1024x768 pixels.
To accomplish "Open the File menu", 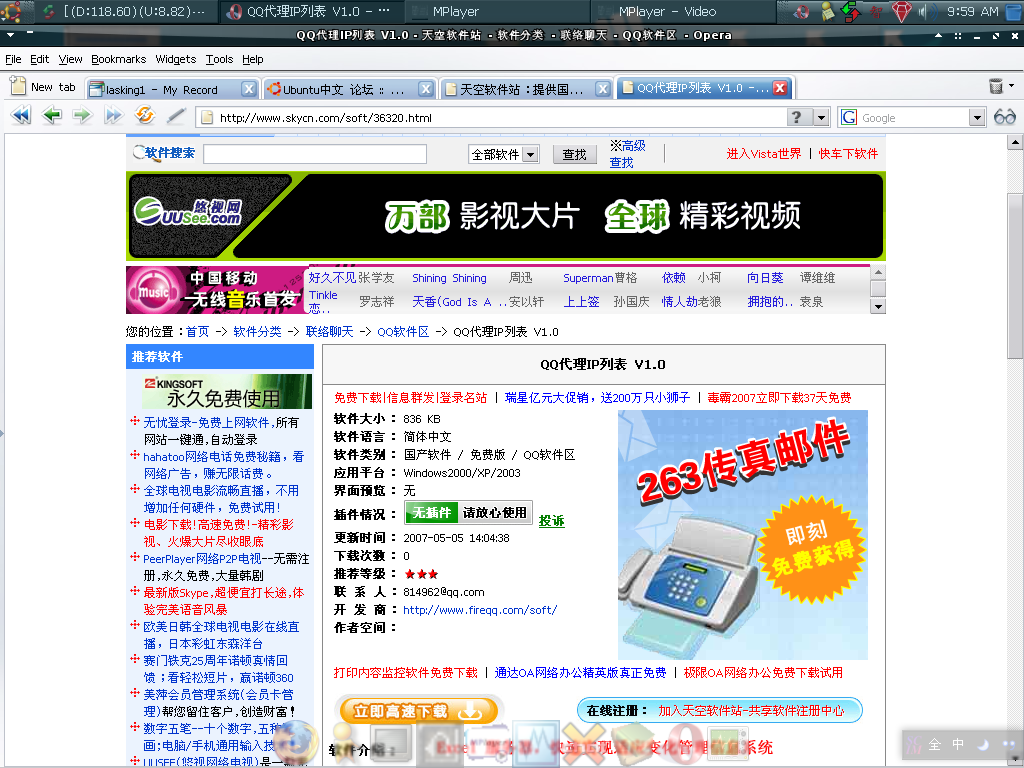I will (13, 59).
